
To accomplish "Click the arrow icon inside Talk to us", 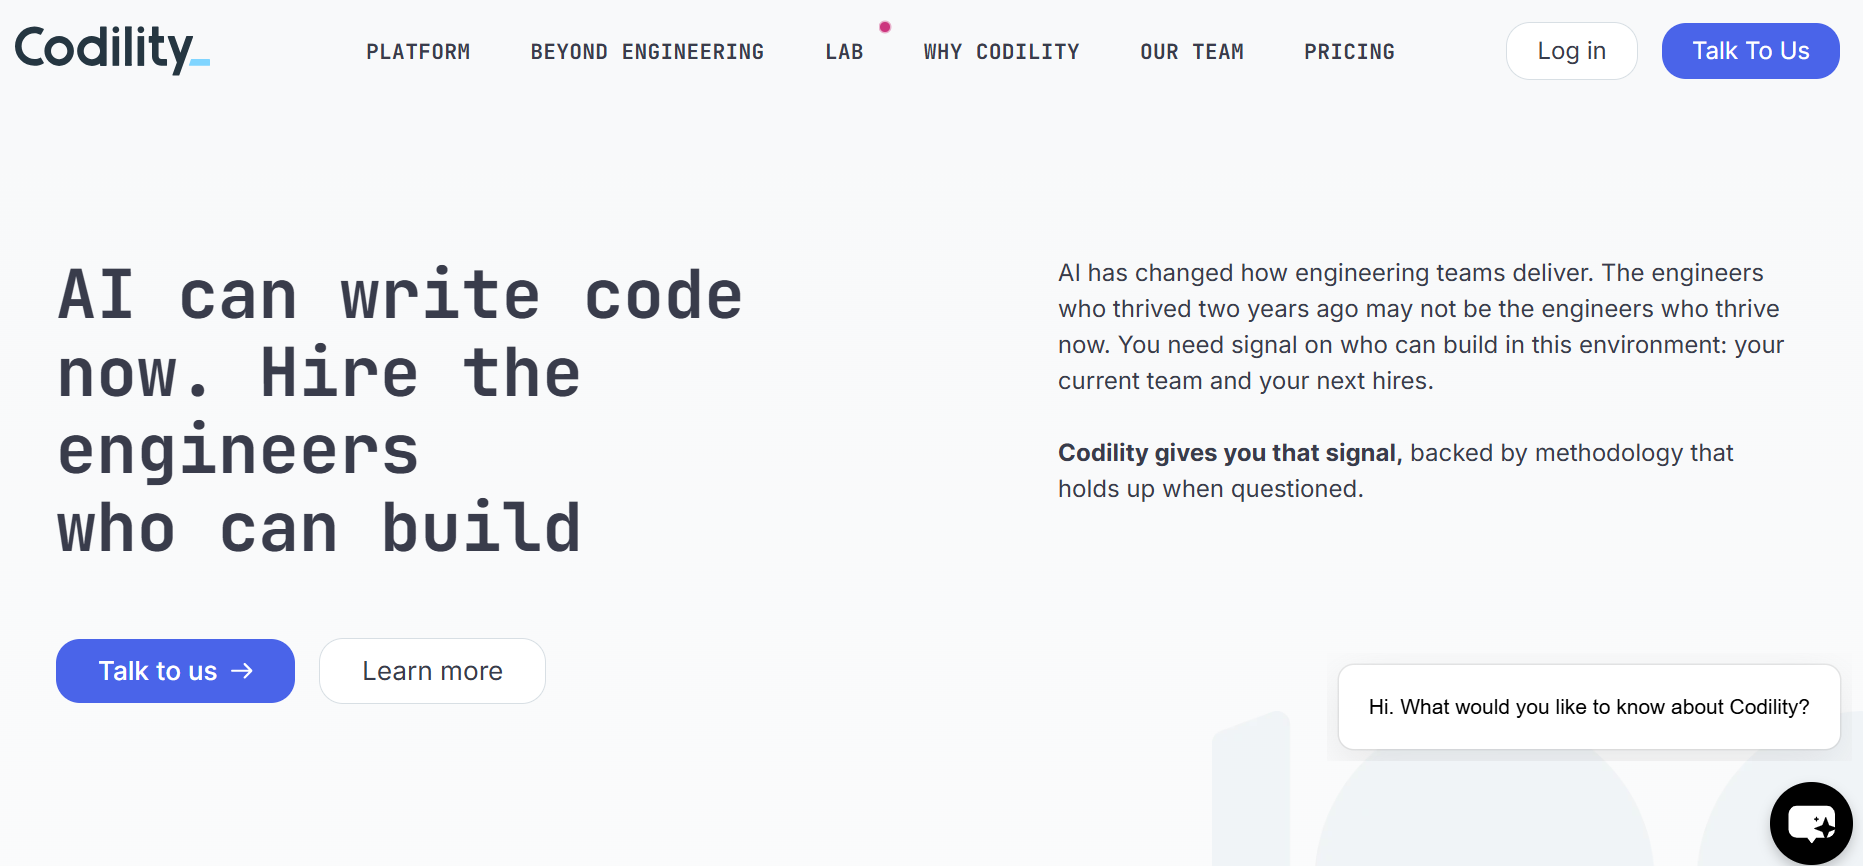I will pos(242,671).
